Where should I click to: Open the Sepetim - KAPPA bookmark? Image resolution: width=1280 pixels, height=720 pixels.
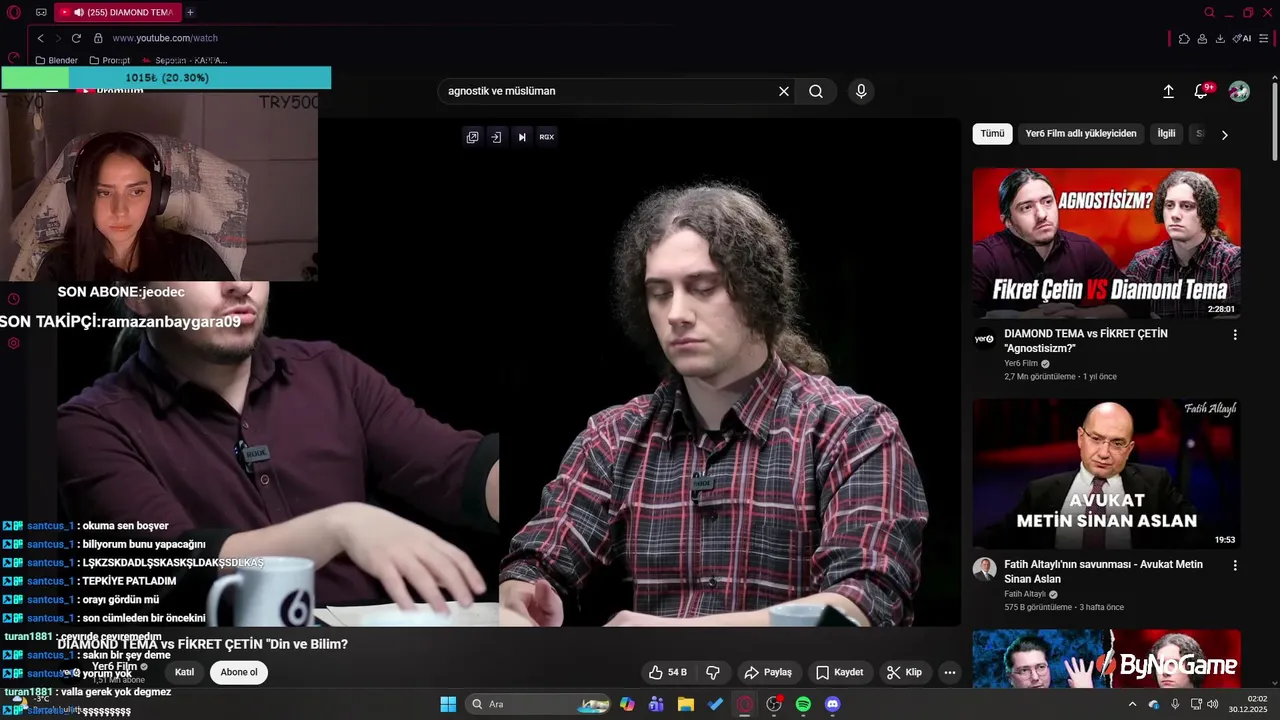(x=184, y=61)
